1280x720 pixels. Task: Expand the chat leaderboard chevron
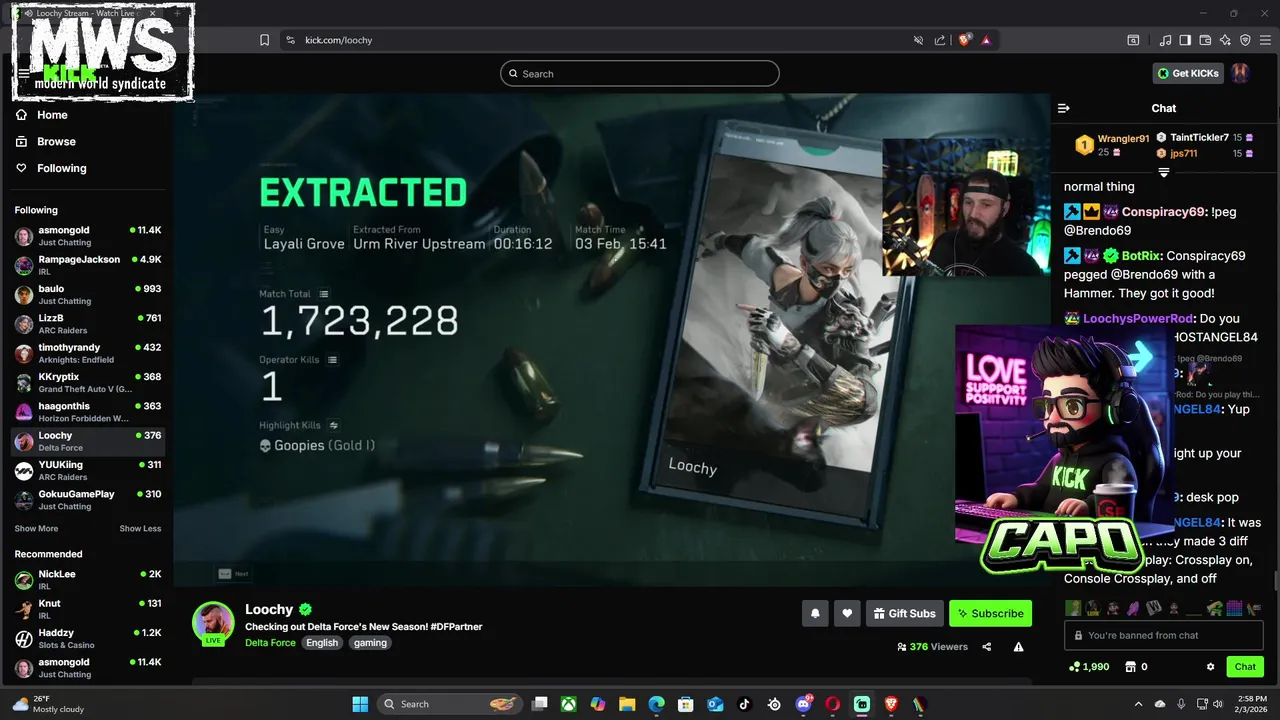click(1164, 173)
